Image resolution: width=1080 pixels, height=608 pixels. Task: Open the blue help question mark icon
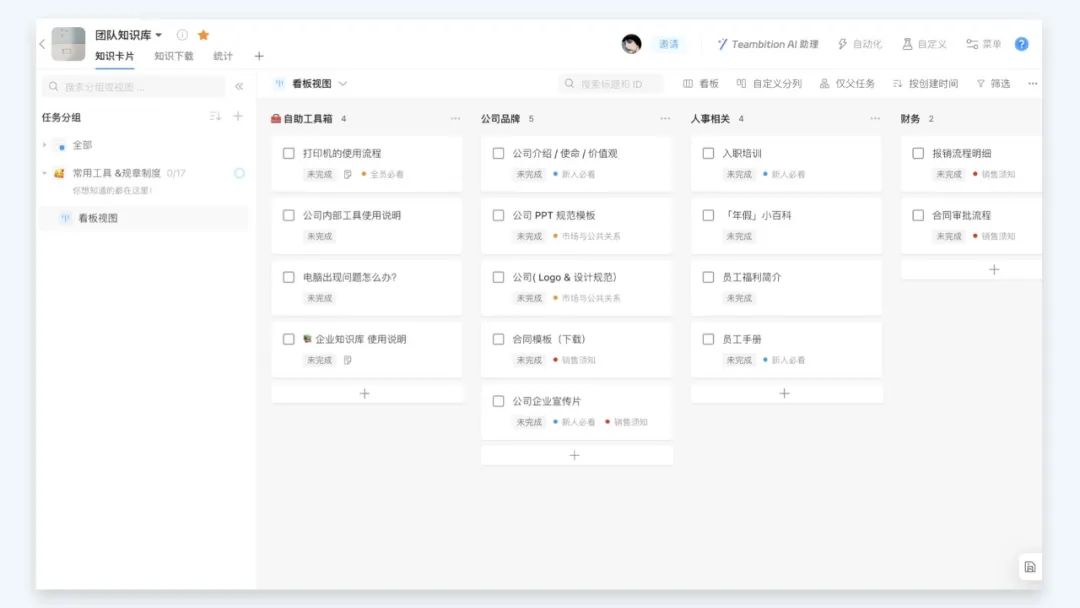coord(1021,44)
